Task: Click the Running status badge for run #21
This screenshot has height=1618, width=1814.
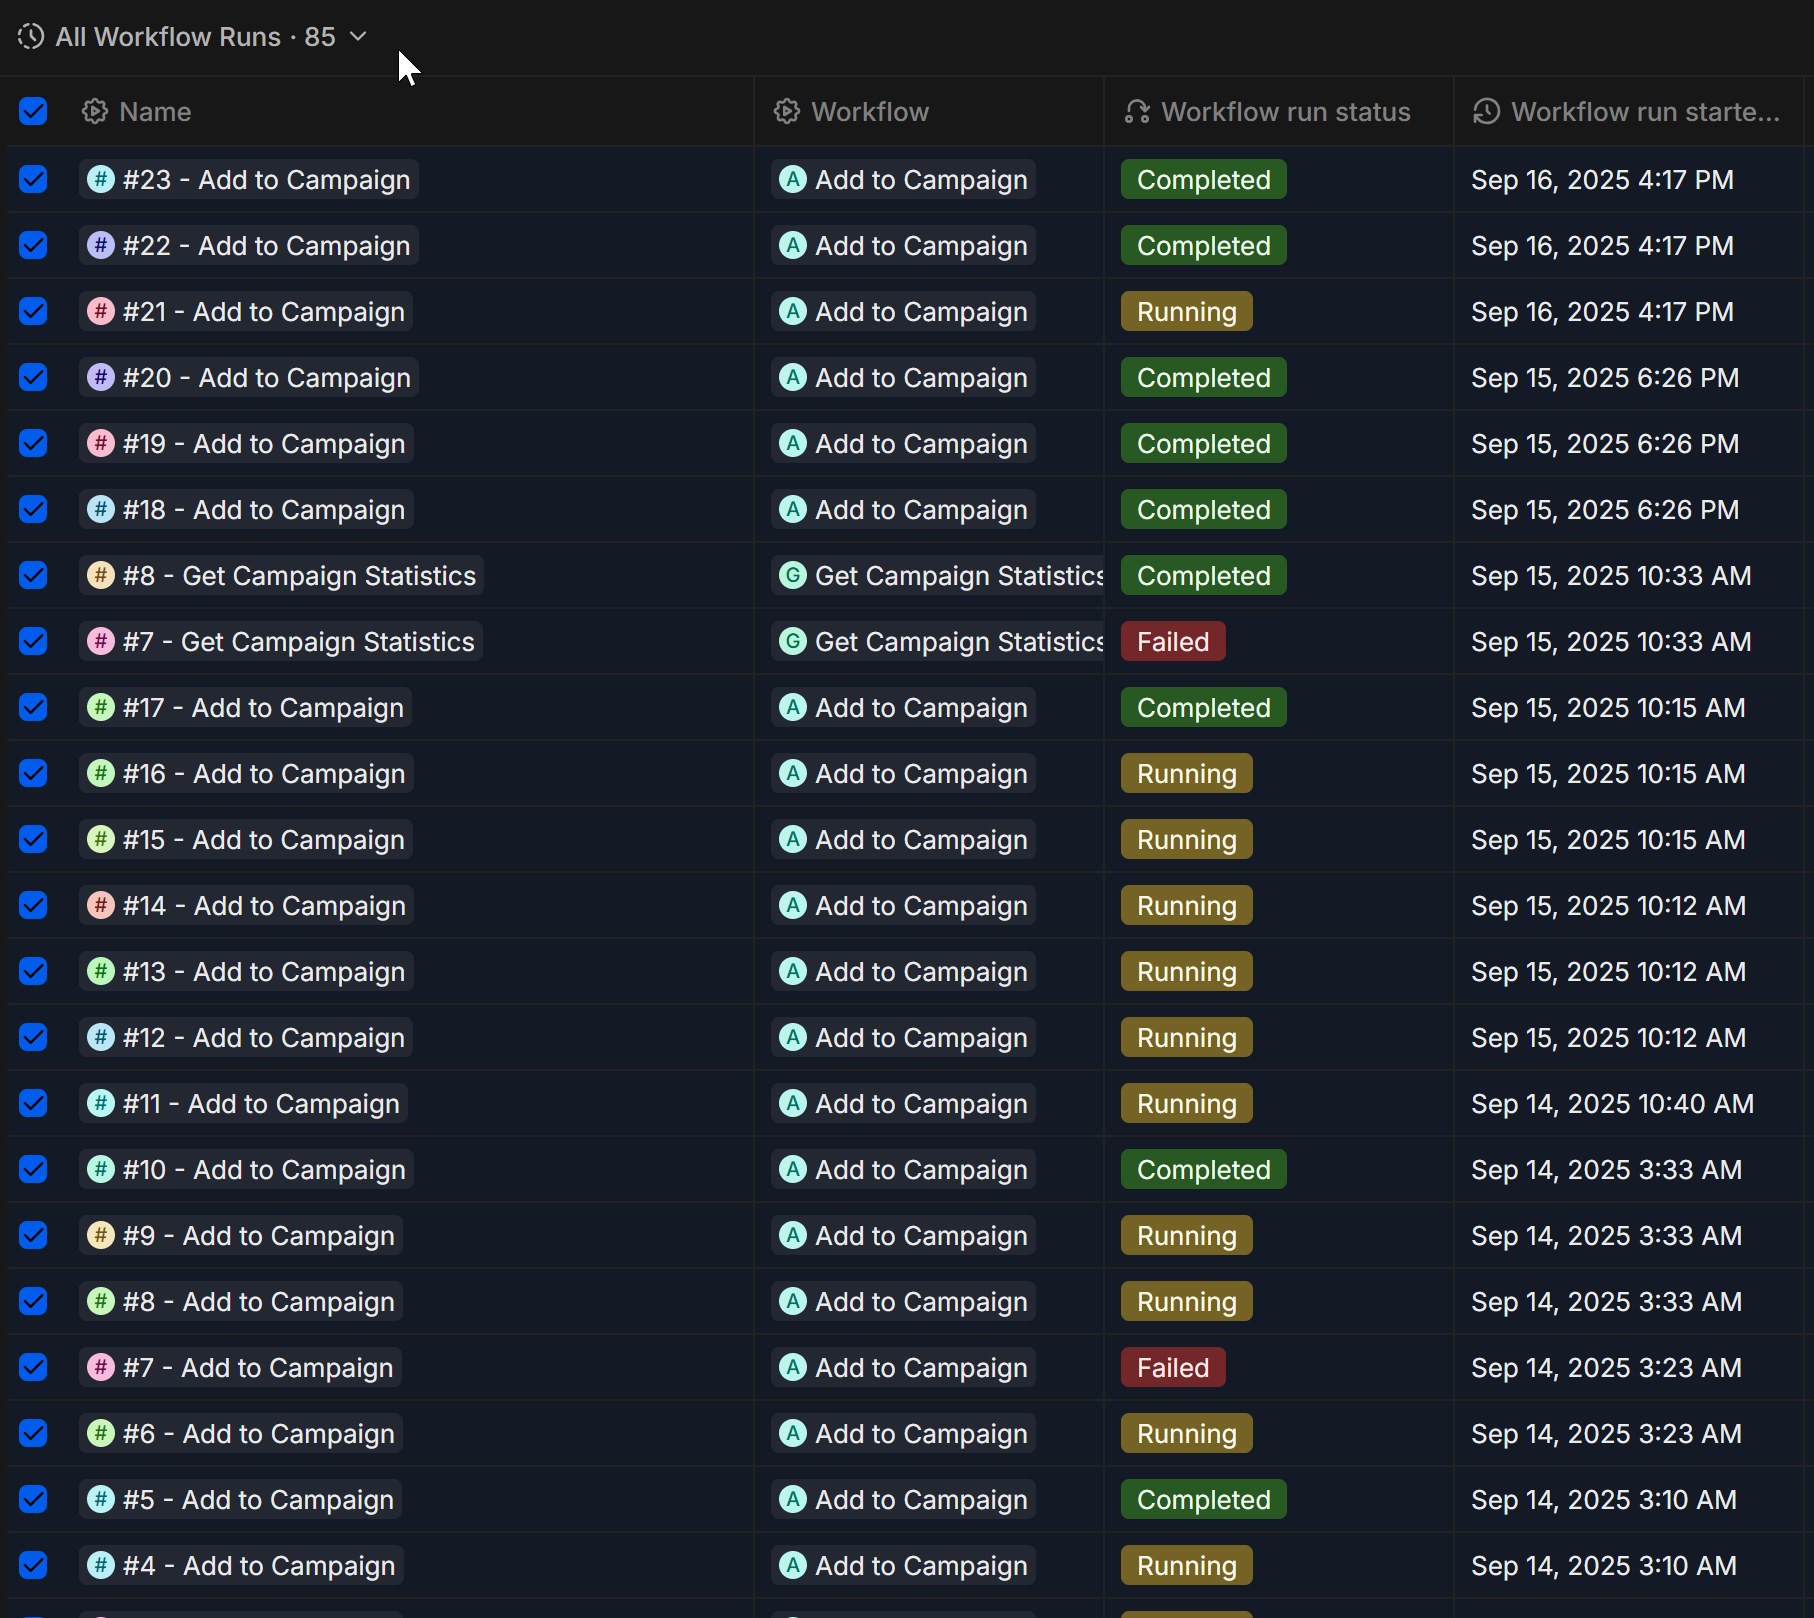Action: tap(1187, 311)
